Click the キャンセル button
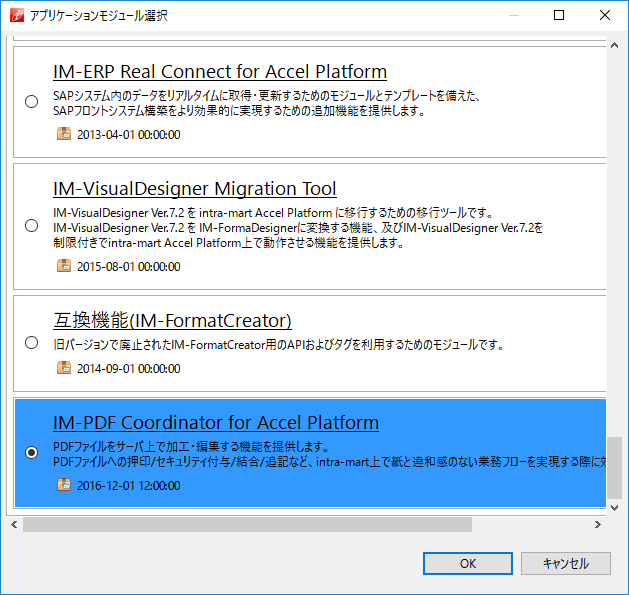Screen dimensions: 629x595 pos(566,563)
